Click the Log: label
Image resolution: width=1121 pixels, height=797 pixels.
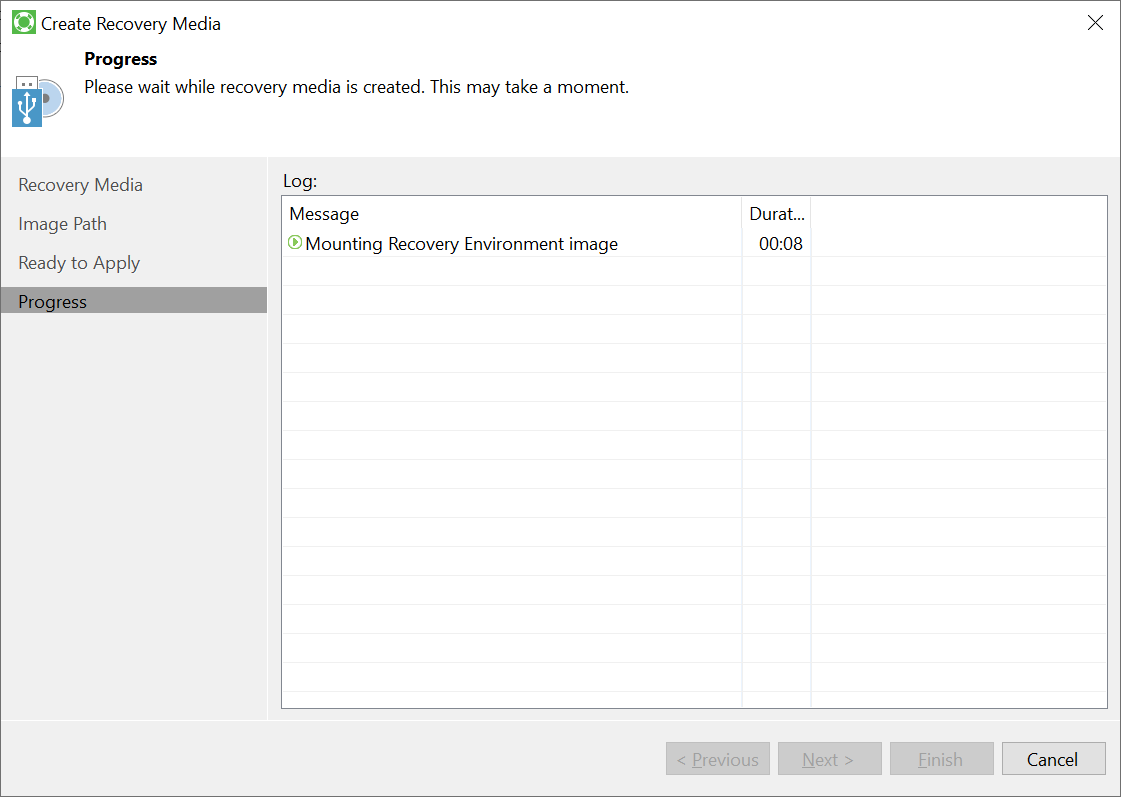click(x=300, y=181)
